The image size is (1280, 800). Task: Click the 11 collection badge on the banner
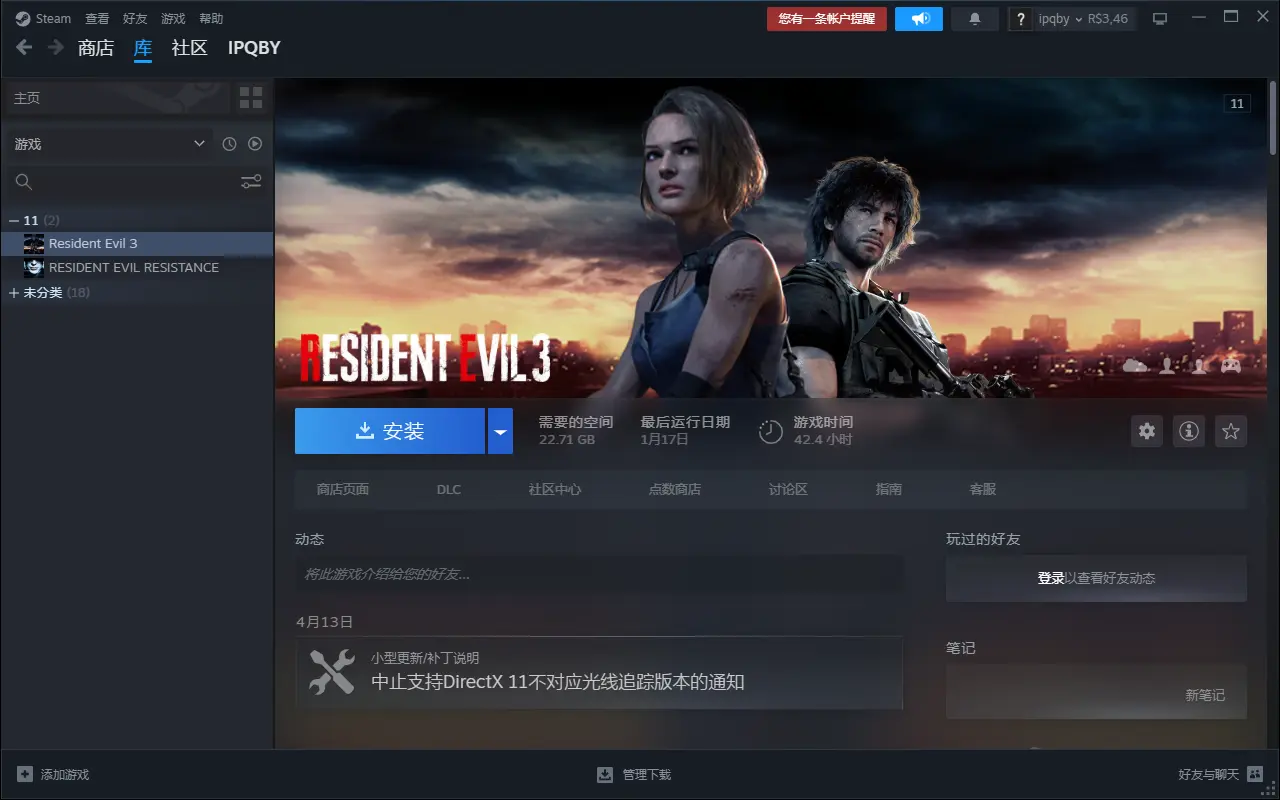1237,104
